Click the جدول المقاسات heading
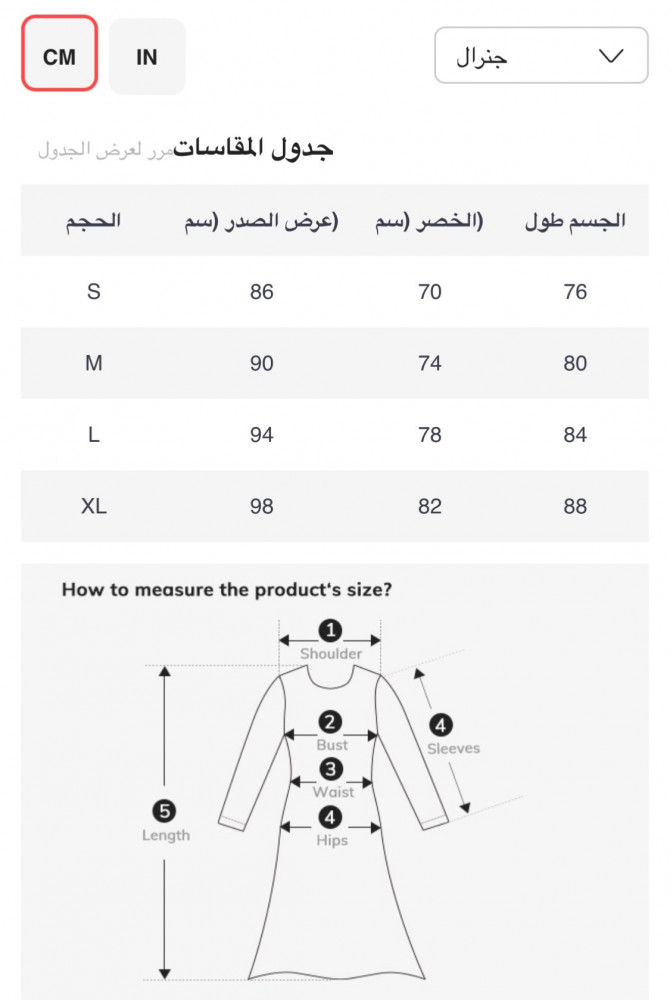670x1000 pixels. point(254,149)
